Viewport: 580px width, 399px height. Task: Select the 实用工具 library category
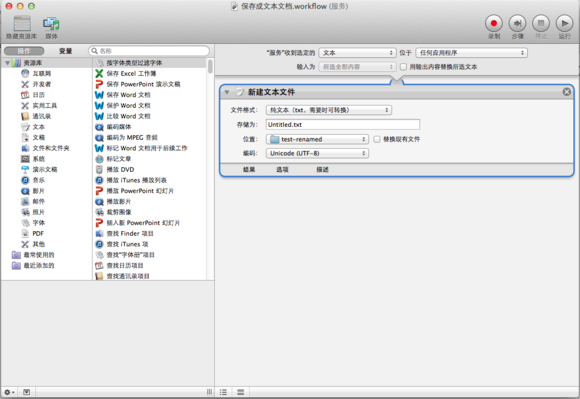tap(39, 106)
